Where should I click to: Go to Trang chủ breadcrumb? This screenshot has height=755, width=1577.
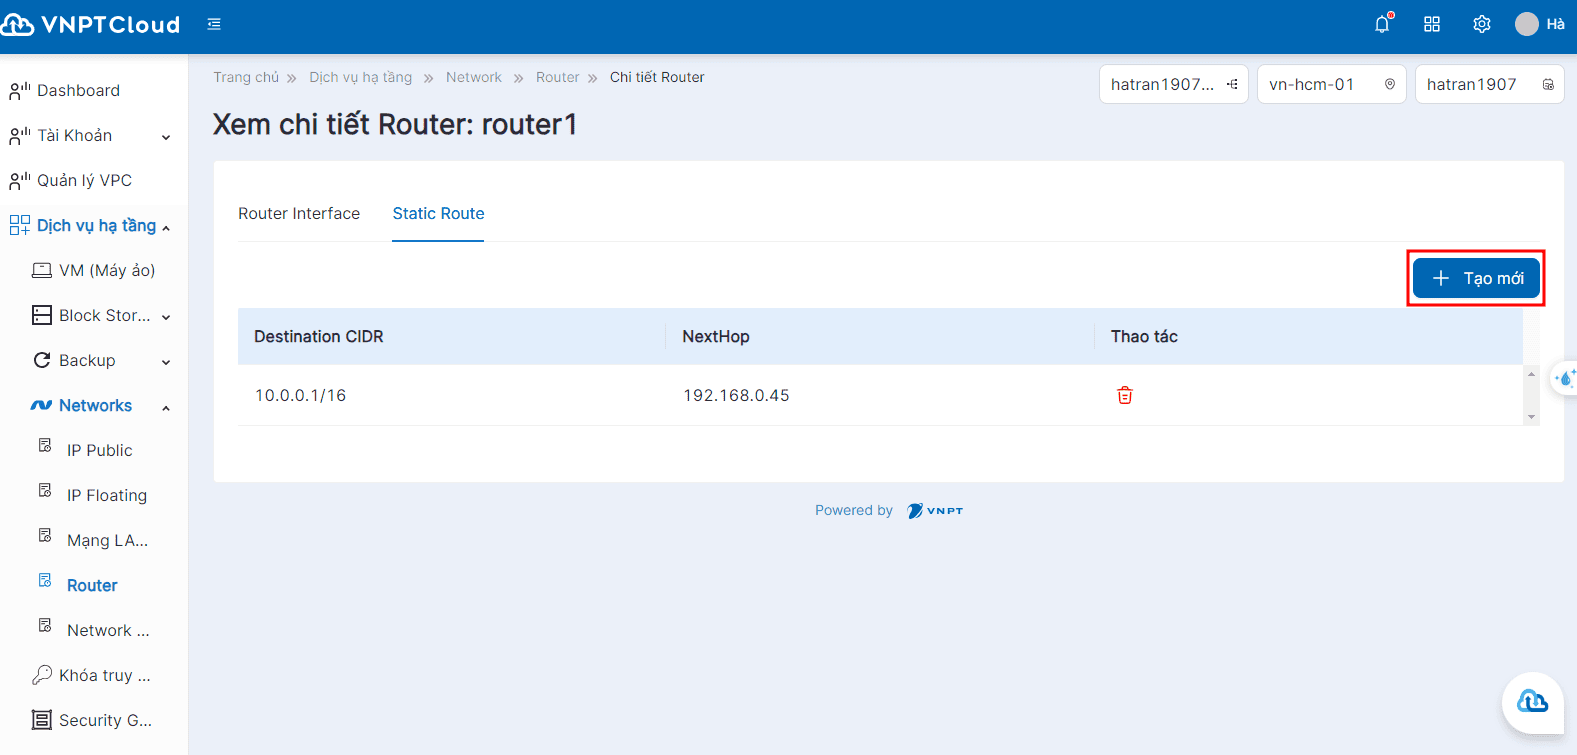point(246,77)
